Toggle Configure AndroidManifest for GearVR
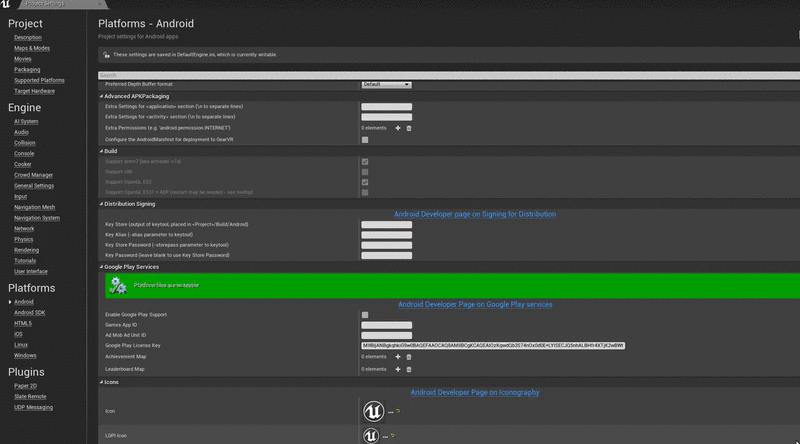 pyautogui.click(x=365, y=139)
